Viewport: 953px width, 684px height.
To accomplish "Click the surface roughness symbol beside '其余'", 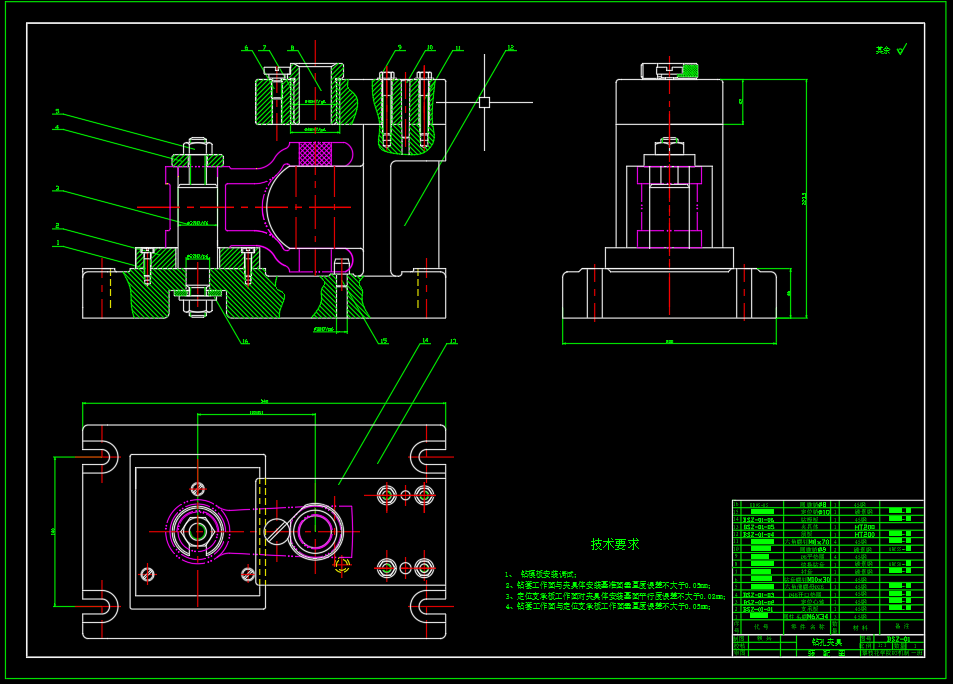I will pos(902,49).
